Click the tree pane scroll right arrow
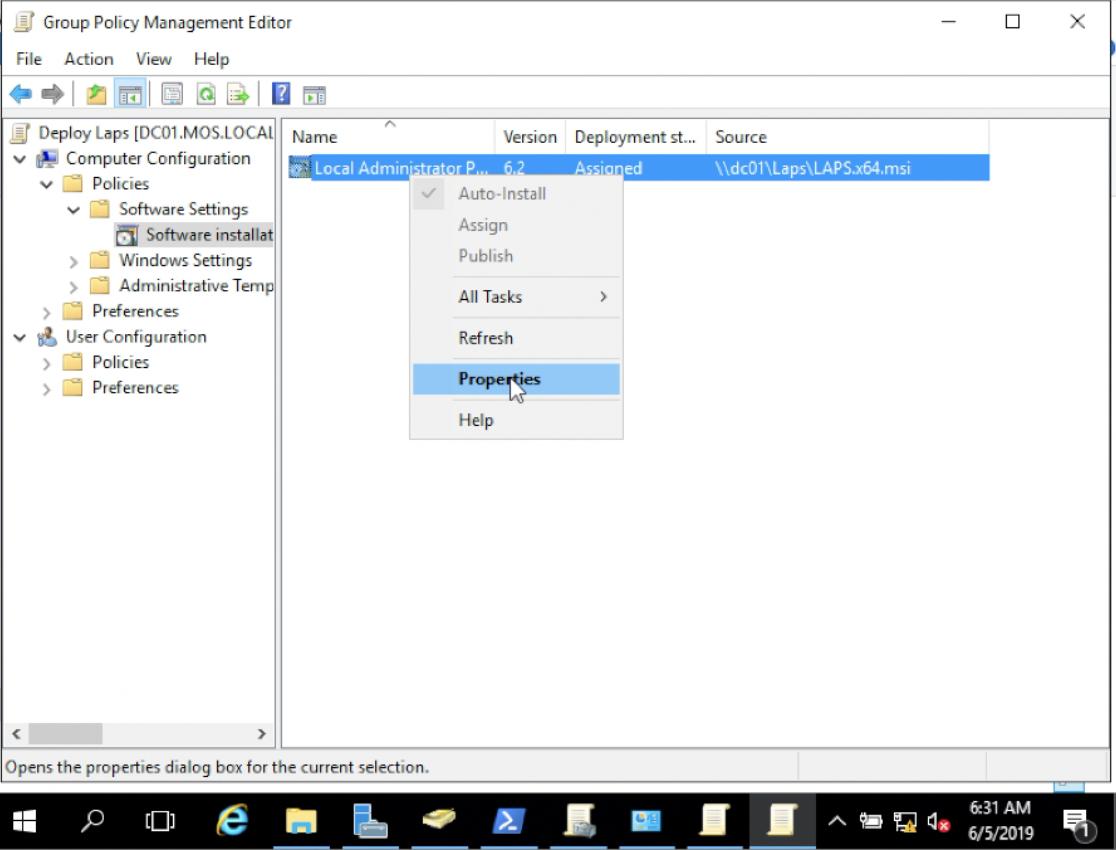This screenshot has width=1116, height=850. 261,733
